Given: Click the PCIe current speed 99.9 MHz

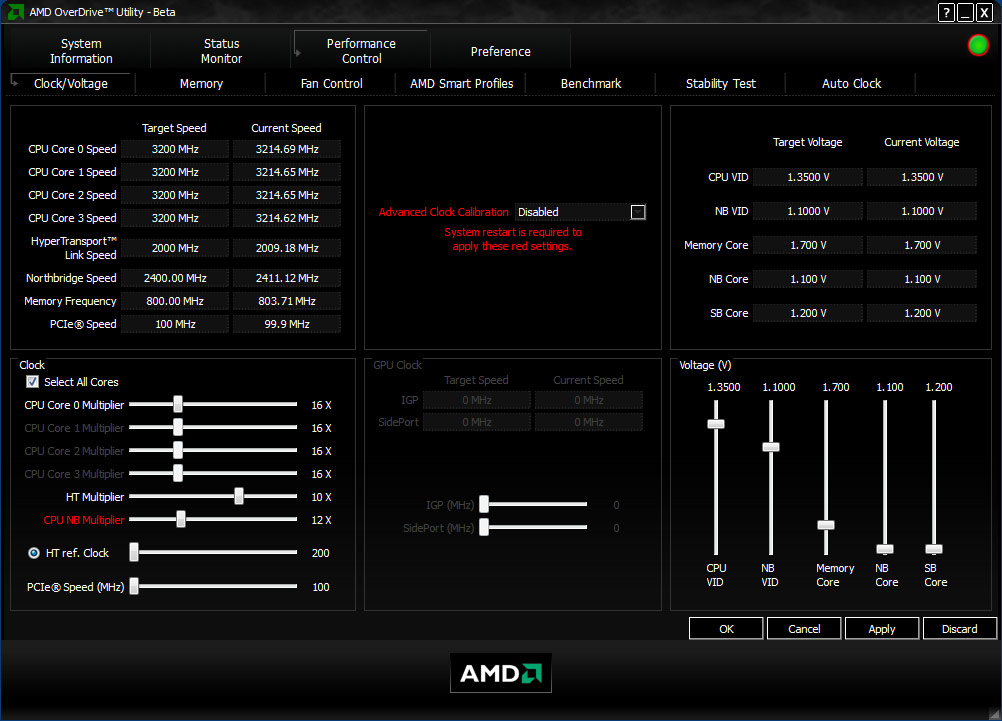Looking at the screenshot, I should click(x=287, y=324).
